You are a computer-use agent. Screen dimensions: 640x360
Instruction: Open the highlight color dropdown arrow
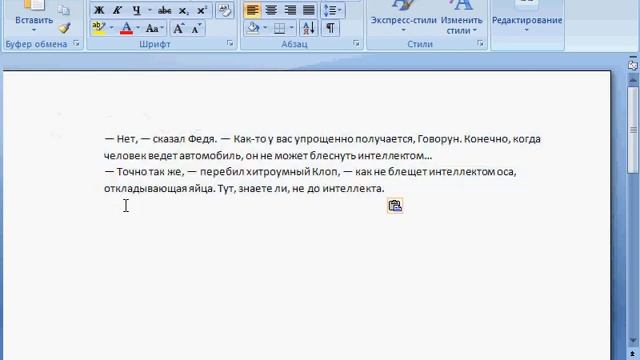111,28
